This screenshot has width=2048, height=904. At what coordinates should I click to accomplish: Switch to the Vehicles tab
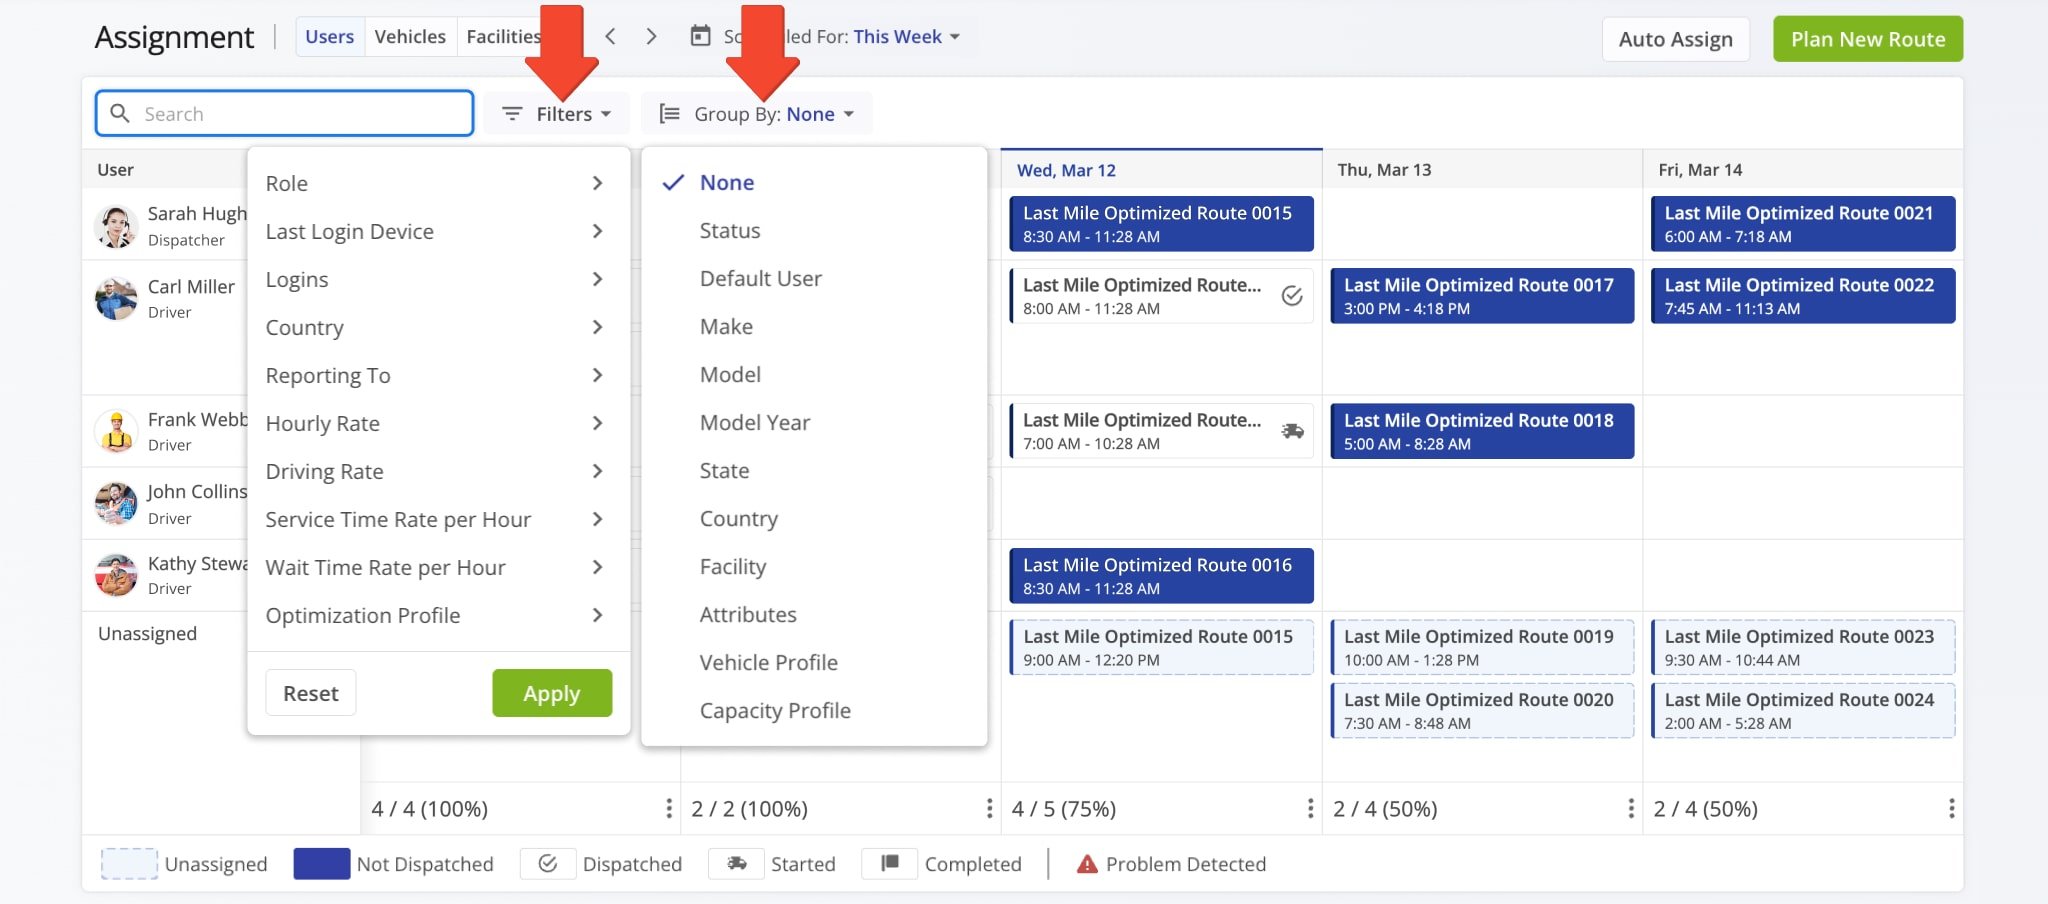click(410, 36)
